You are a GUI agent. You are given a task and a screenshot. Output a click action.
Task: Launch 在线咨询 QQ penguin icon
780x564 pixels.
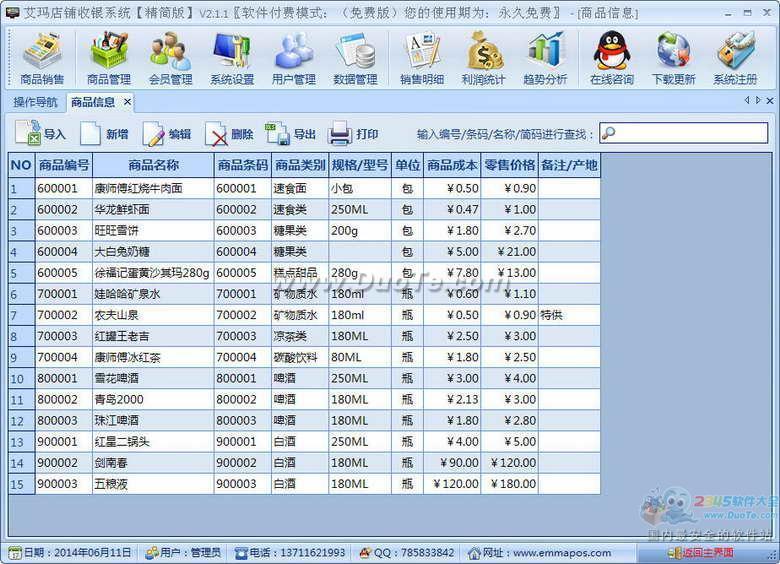point(612,56)
